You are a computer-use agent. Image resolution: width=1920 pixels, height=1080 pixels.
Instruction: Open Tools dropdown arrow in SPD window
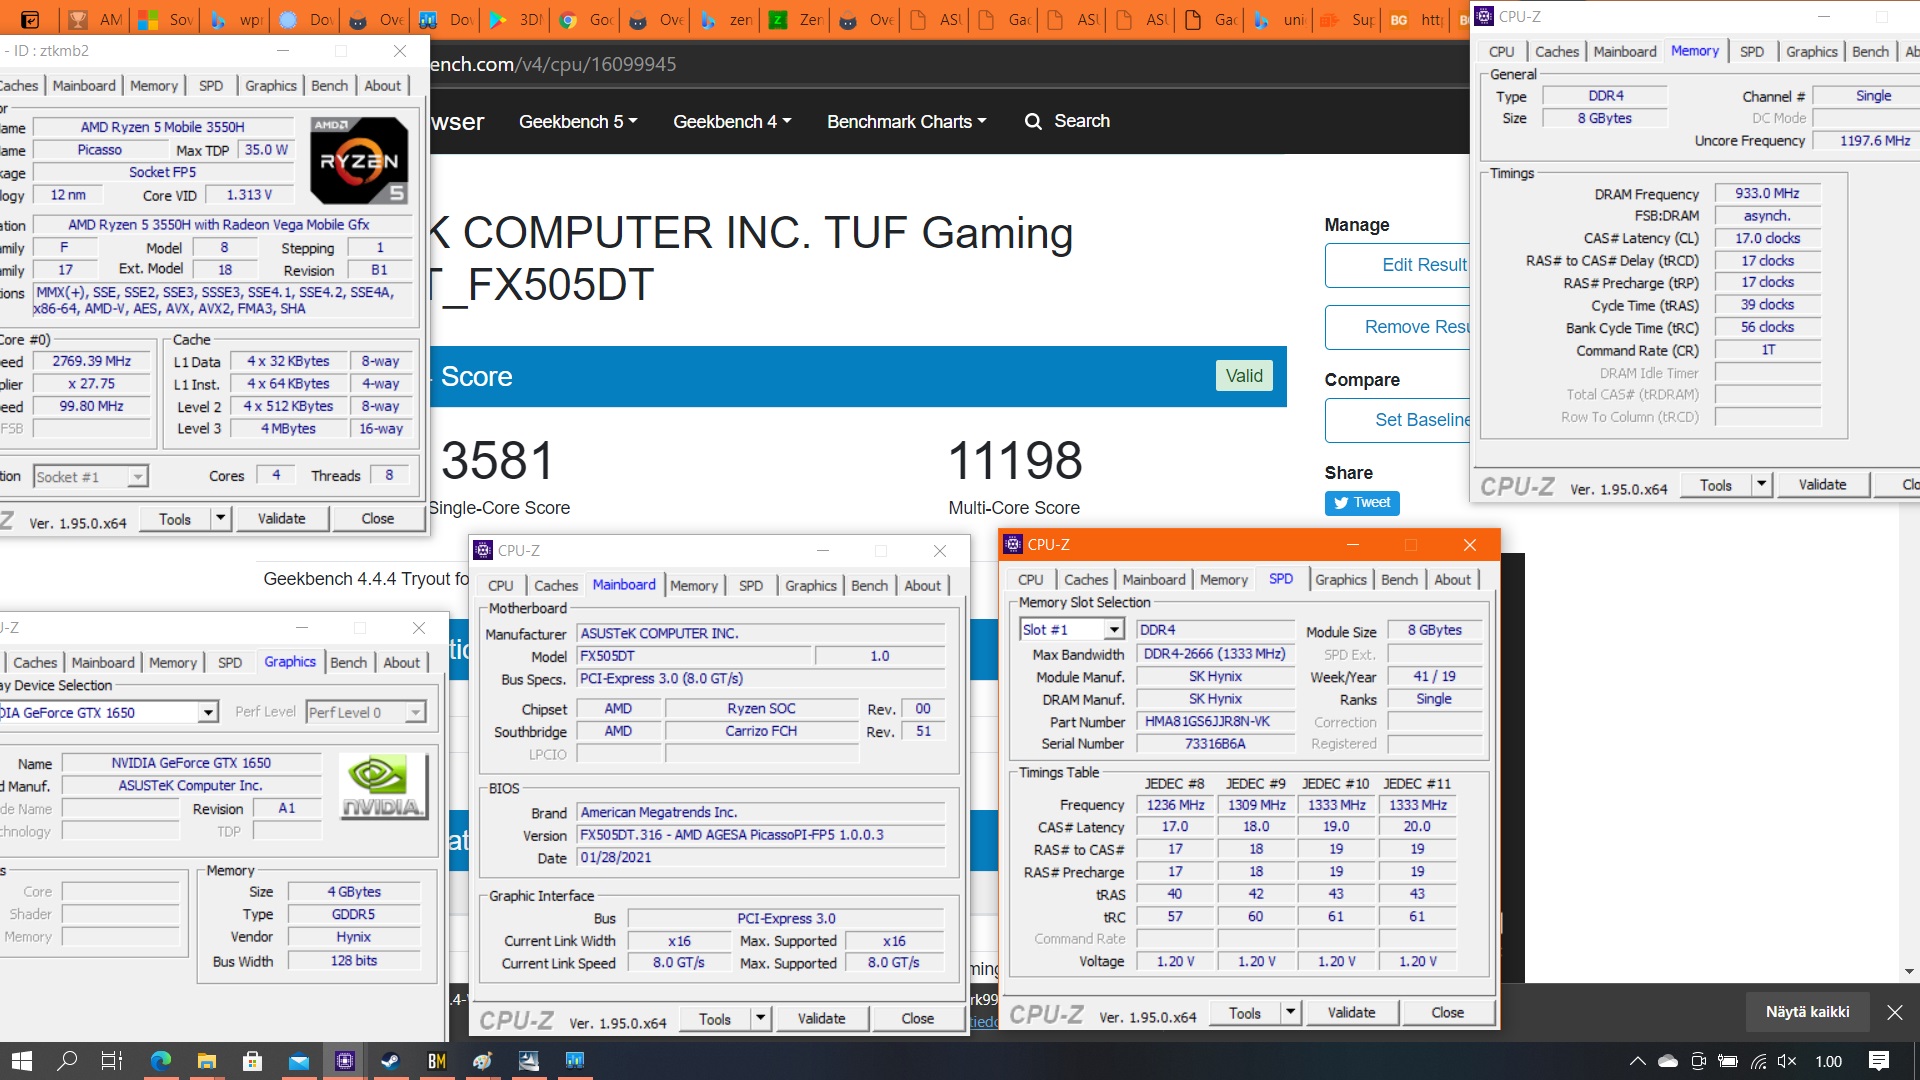[x=1291, y=1013]
